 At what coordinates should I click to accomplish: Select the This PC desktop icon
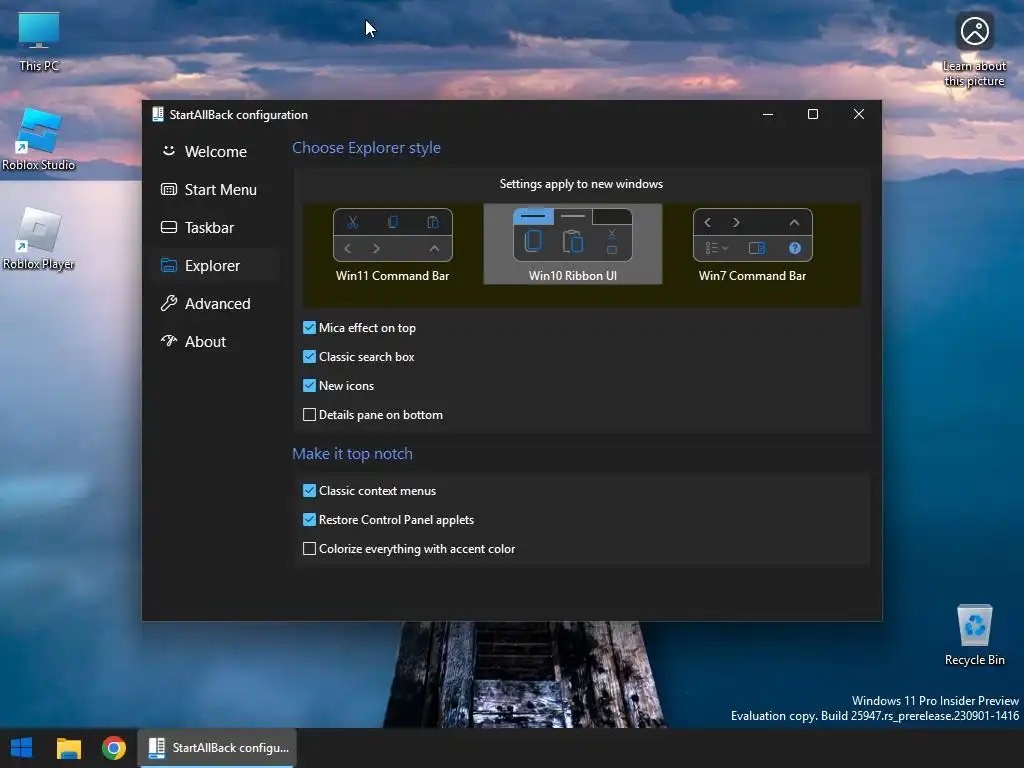(x=39, y=42)
